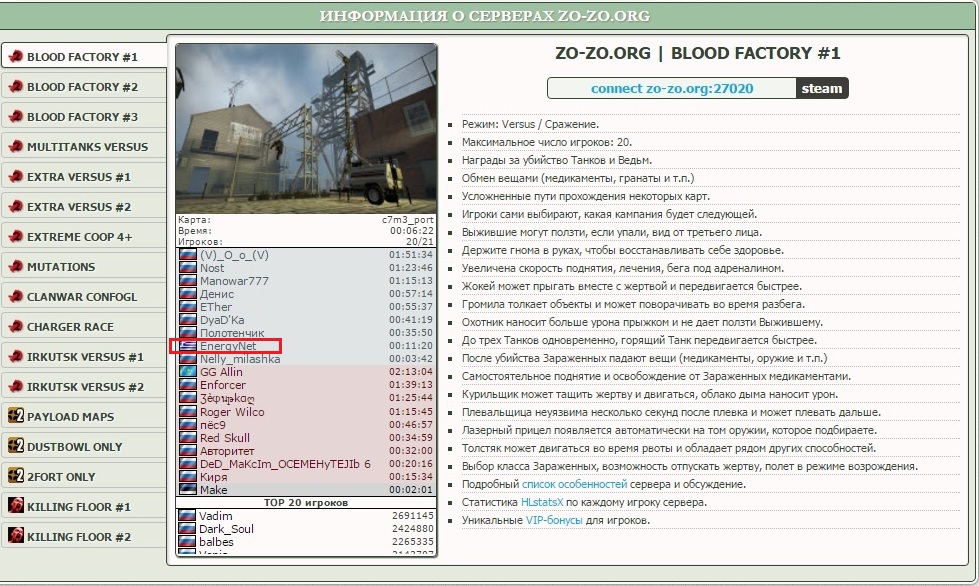Click the icon beside Charger Race

click(16, 327)
